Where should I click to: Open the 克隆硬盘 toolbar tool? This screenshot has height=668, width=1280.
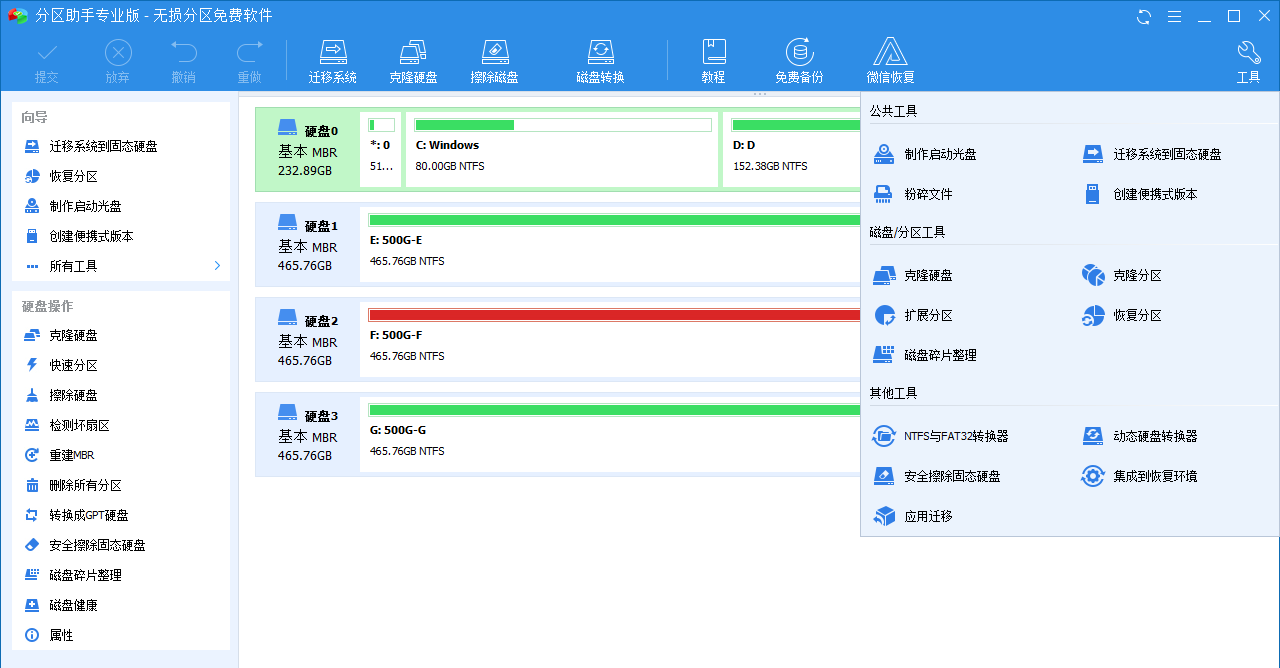(x=413, y=60)
